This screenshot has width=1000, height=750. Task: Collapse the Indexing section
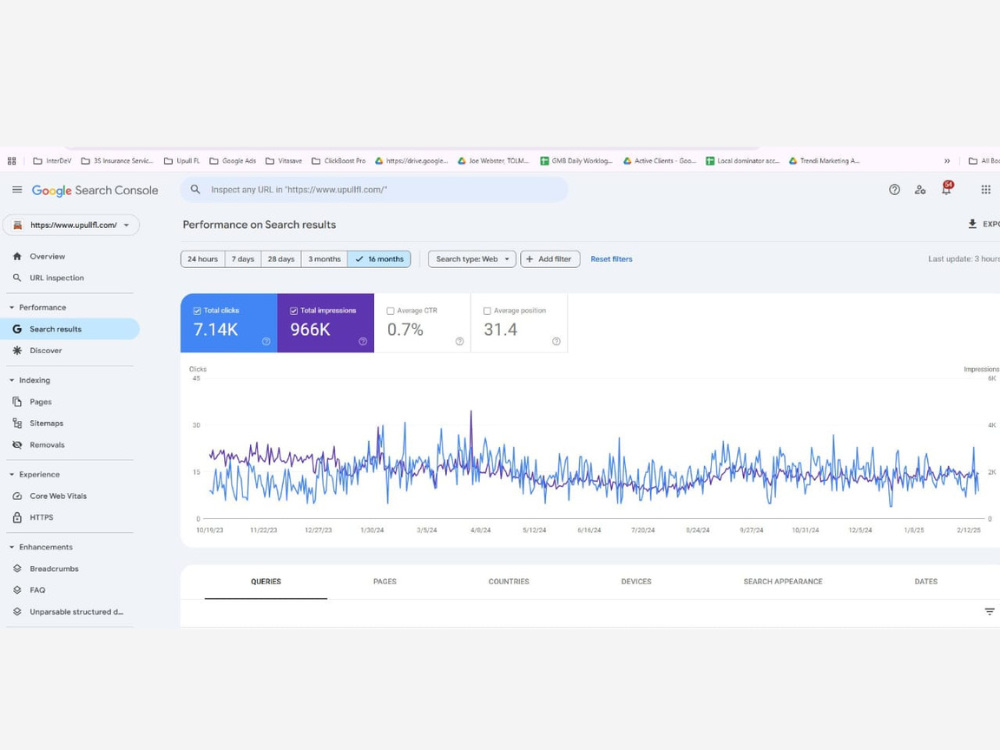click(11, 380)
